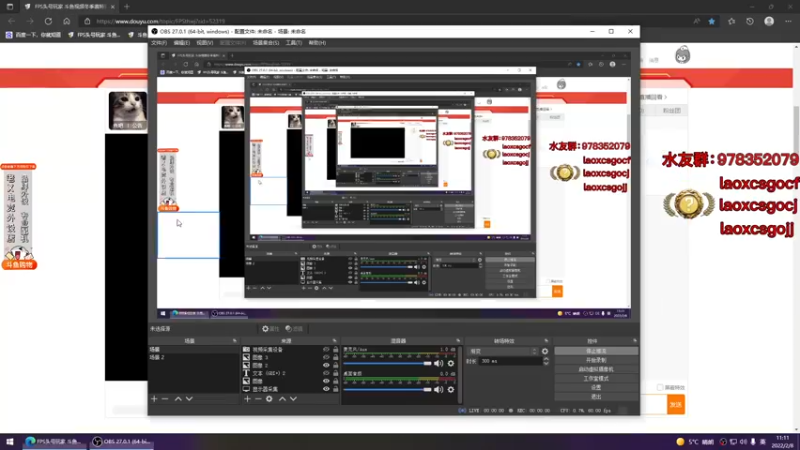This screenshot has width=800, height=450.
Task: Open source properties gear in the sources toolbar
Action: 269,398
